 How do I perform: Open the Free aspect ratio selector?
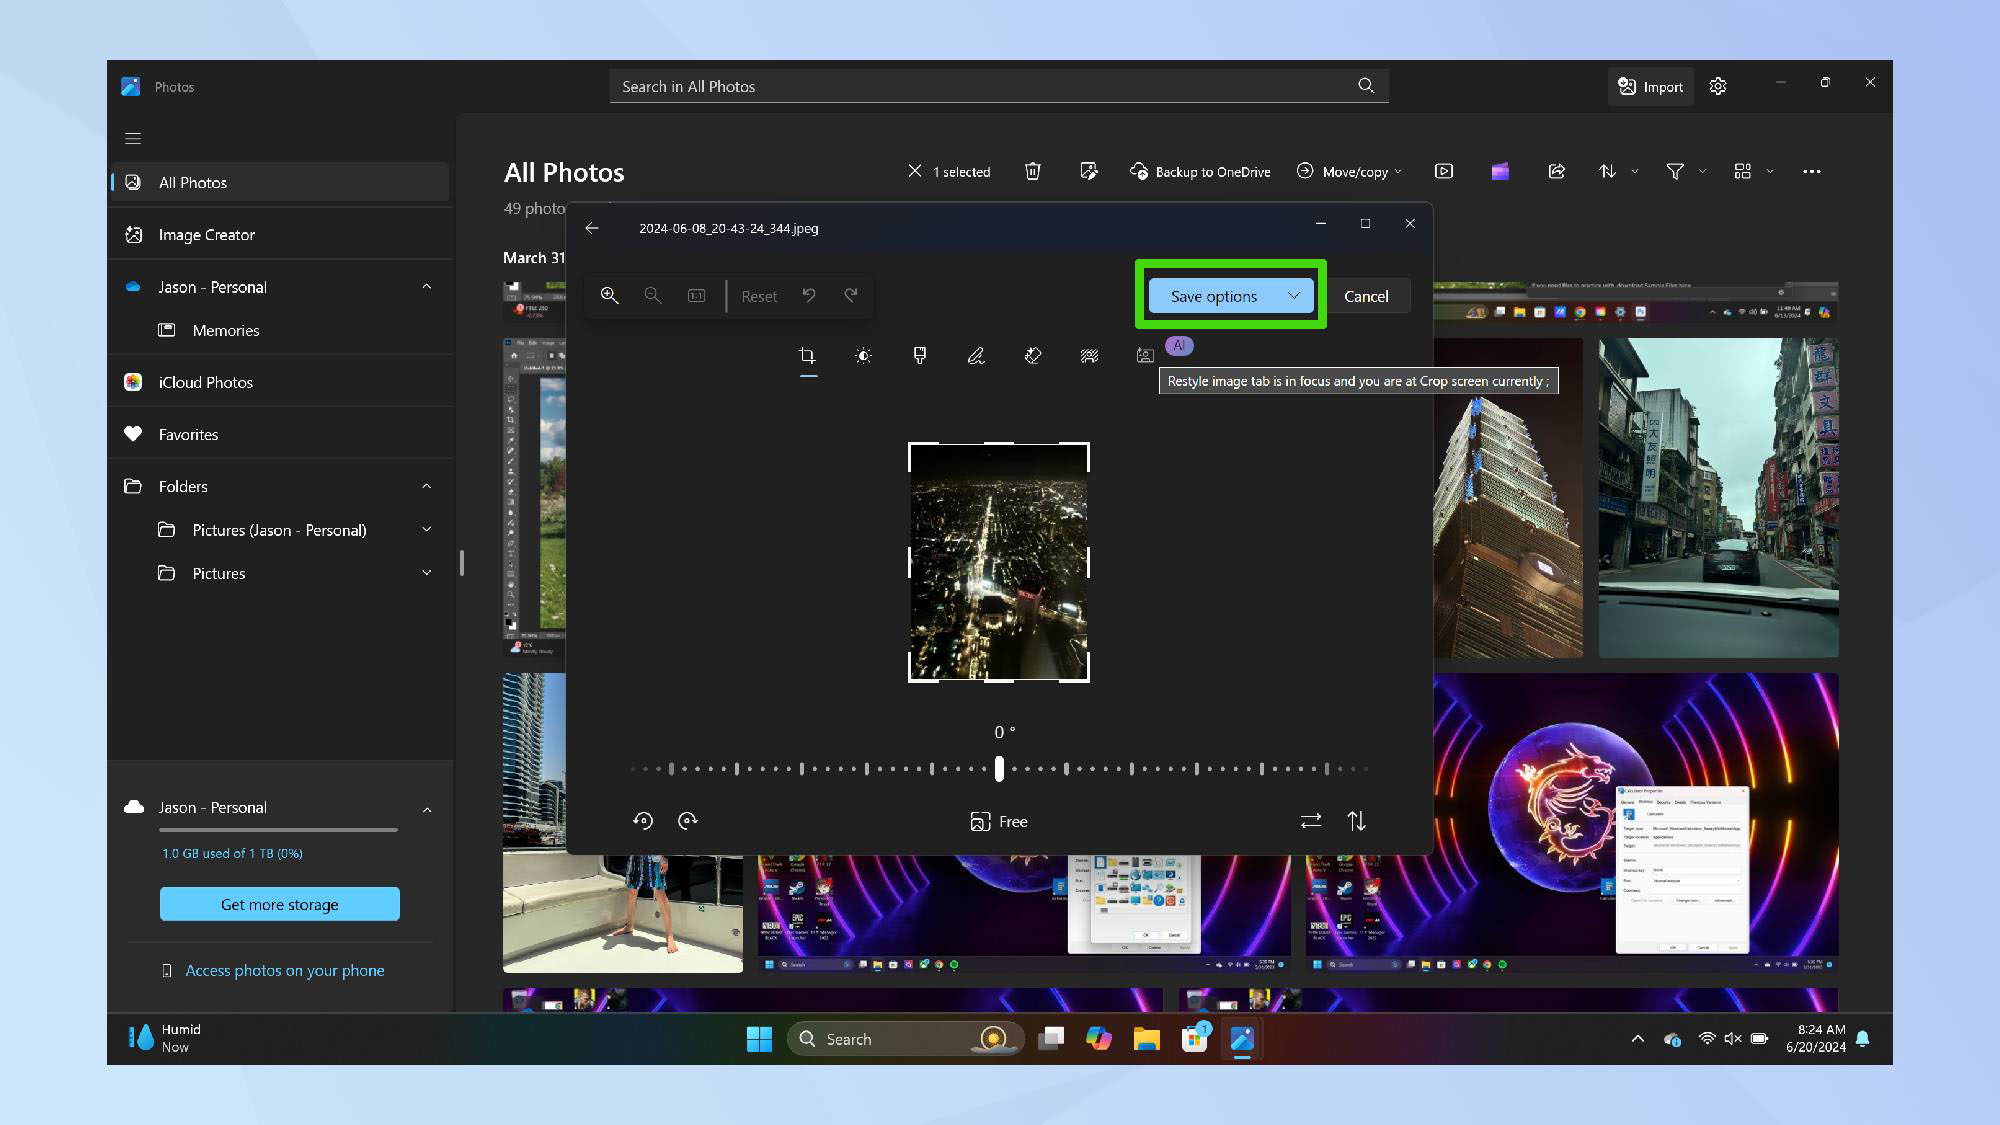999,821
